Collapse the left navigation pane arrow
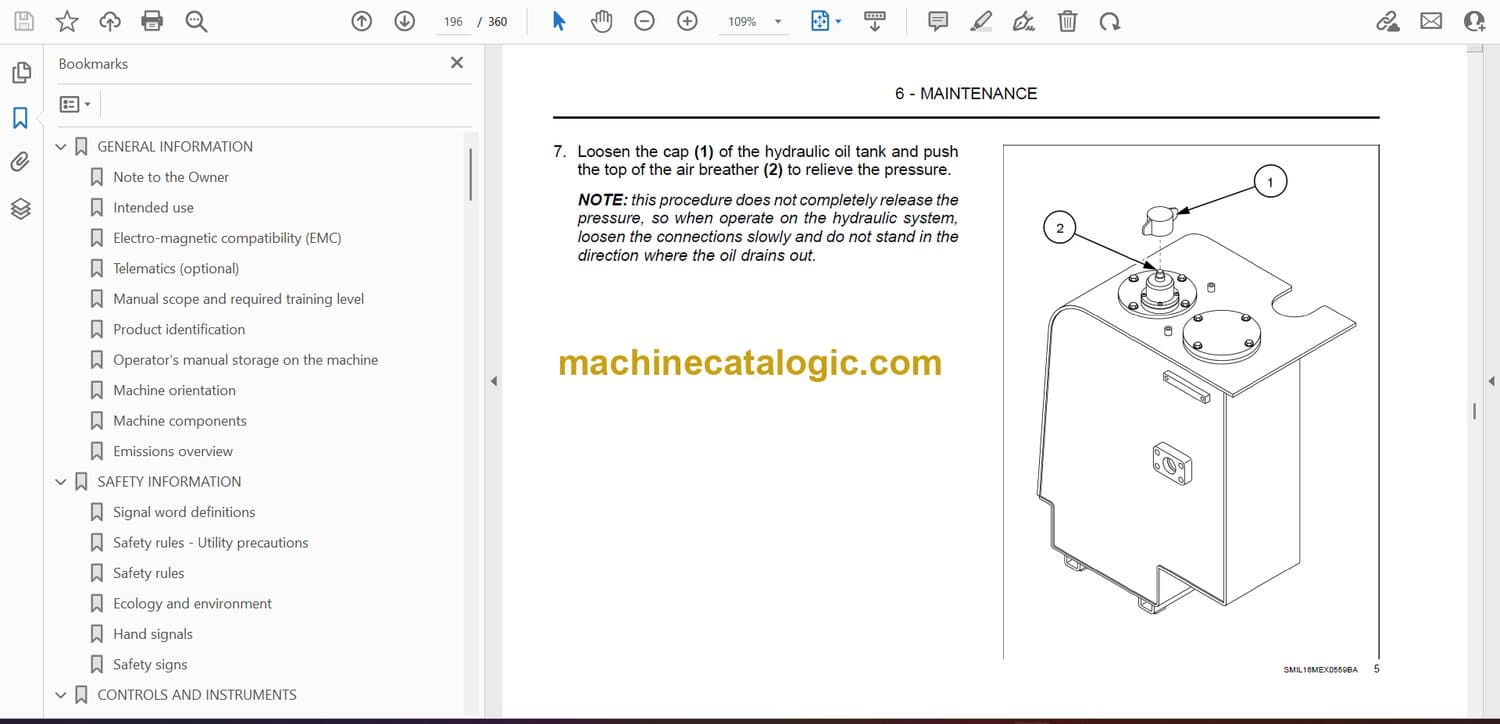The width and height of the screenshot is (1500, 724). [x=492, y=381]
